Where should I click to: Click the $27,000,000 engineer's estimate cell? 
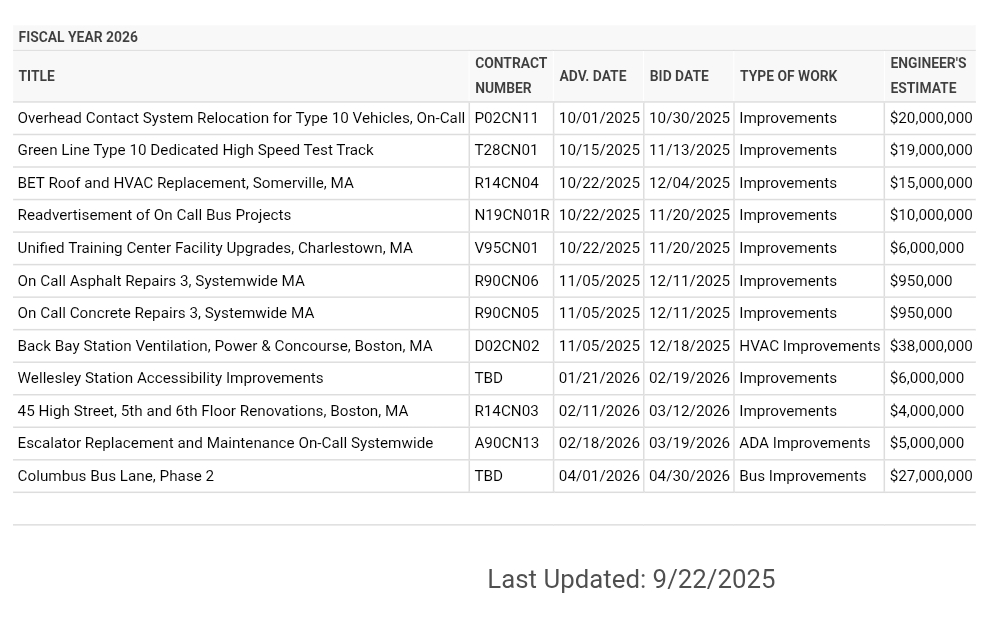click(931, 476)
